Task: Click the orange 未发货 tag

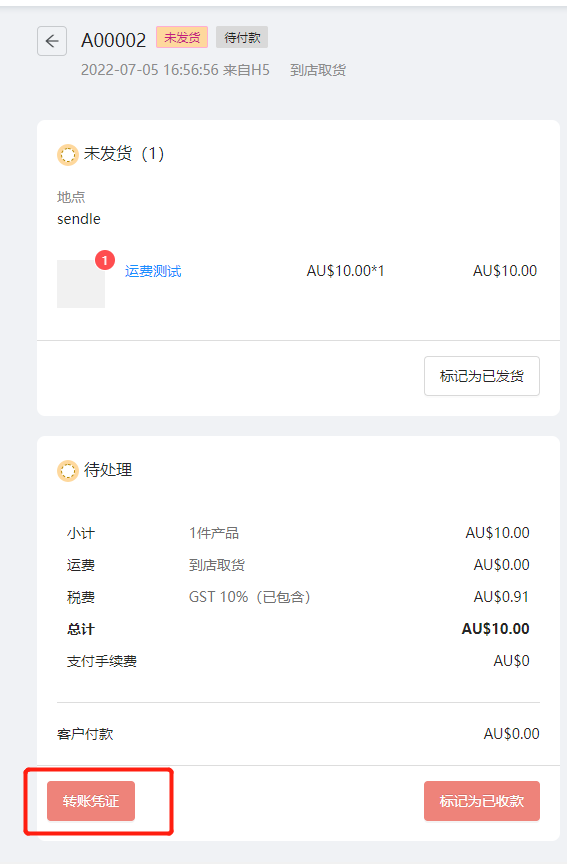Action: (182, 37)
